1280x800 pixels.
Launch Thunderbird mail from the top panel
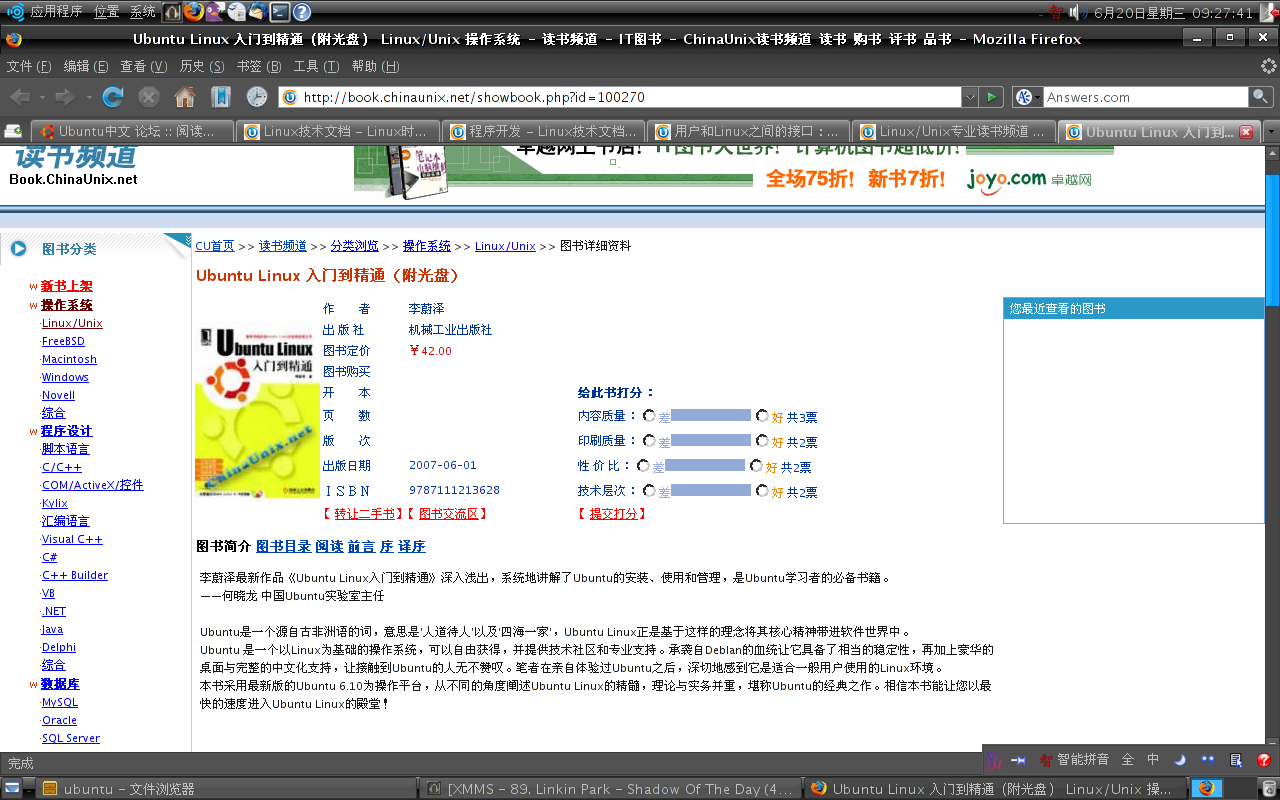[257, 12]
